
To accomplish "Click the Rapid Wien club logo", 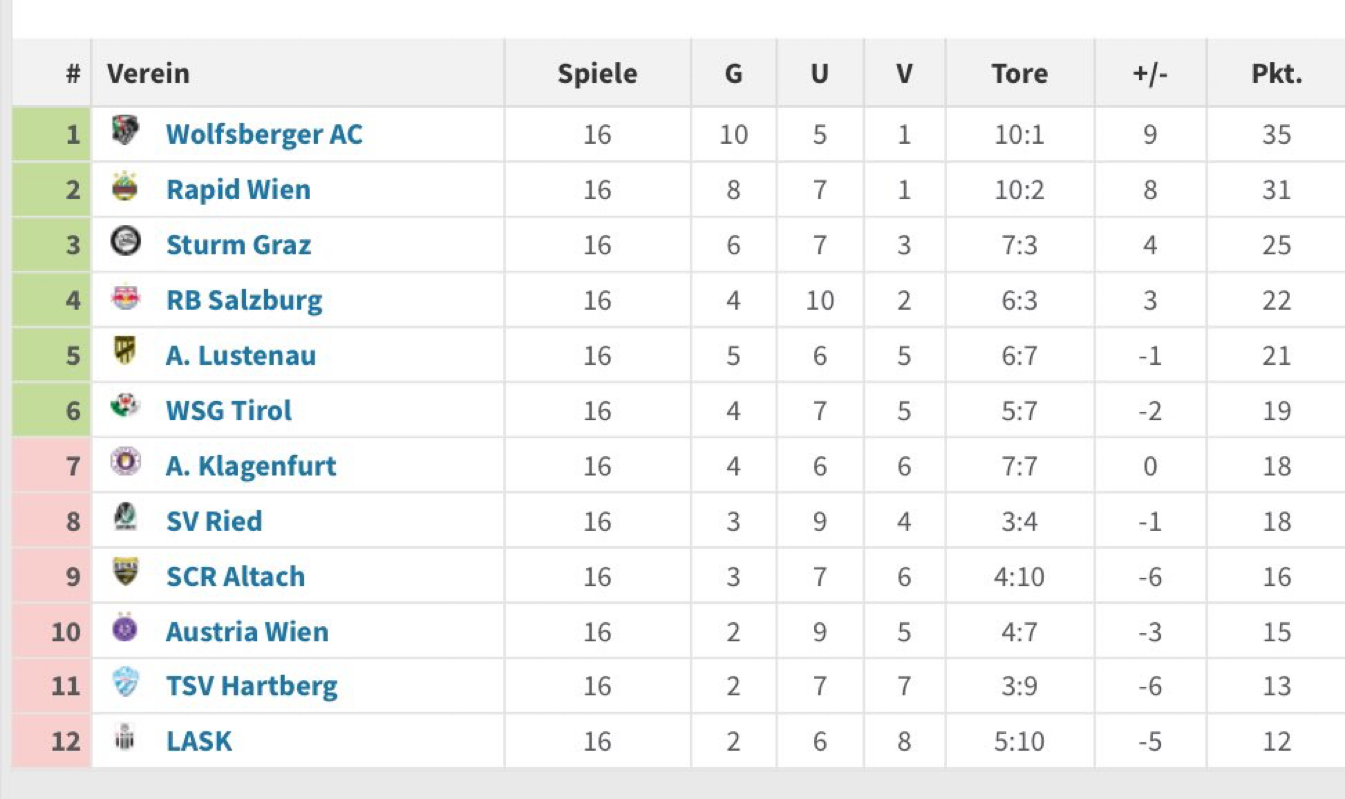I will [125, 186].
